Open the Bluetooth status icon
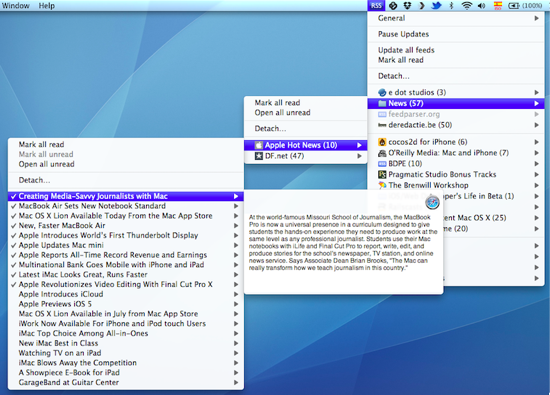This screenshot has height=395, width=550. point(452,6)
